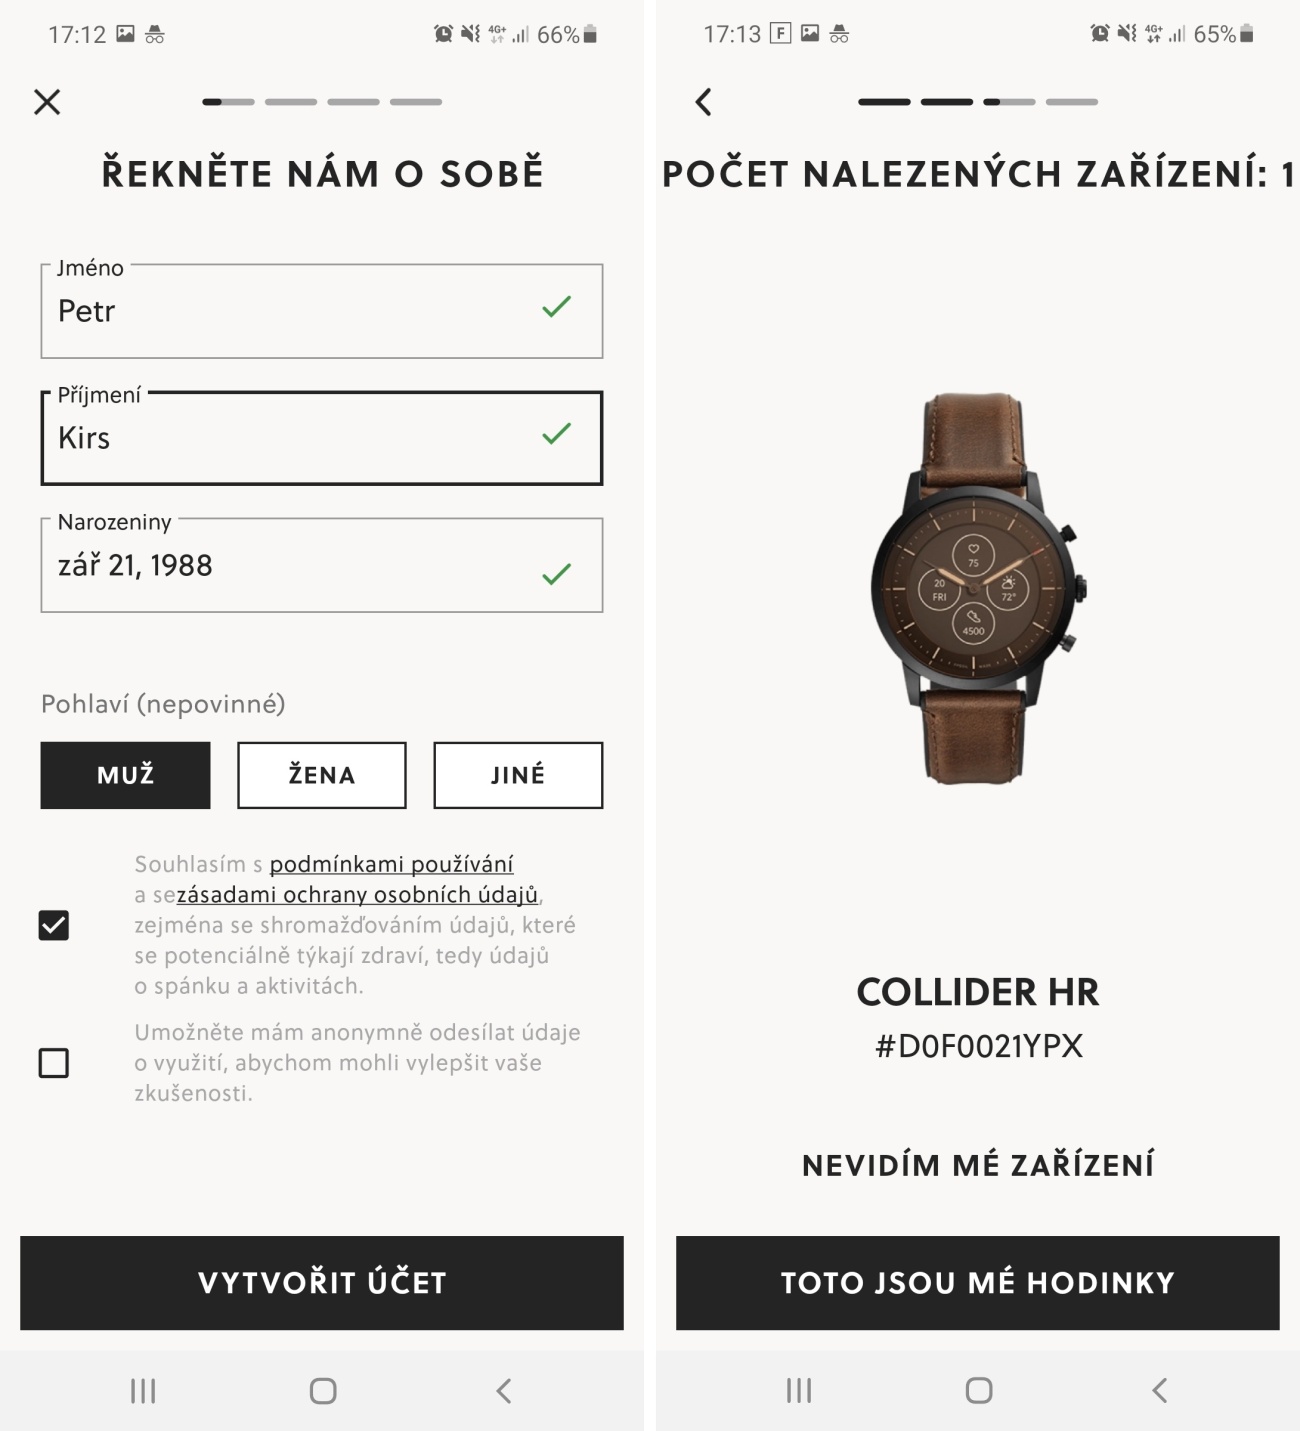1300x1431 pixels.
Task: Select JINÉ gender option
Action: pyautogui.click(x=518, y=775)
